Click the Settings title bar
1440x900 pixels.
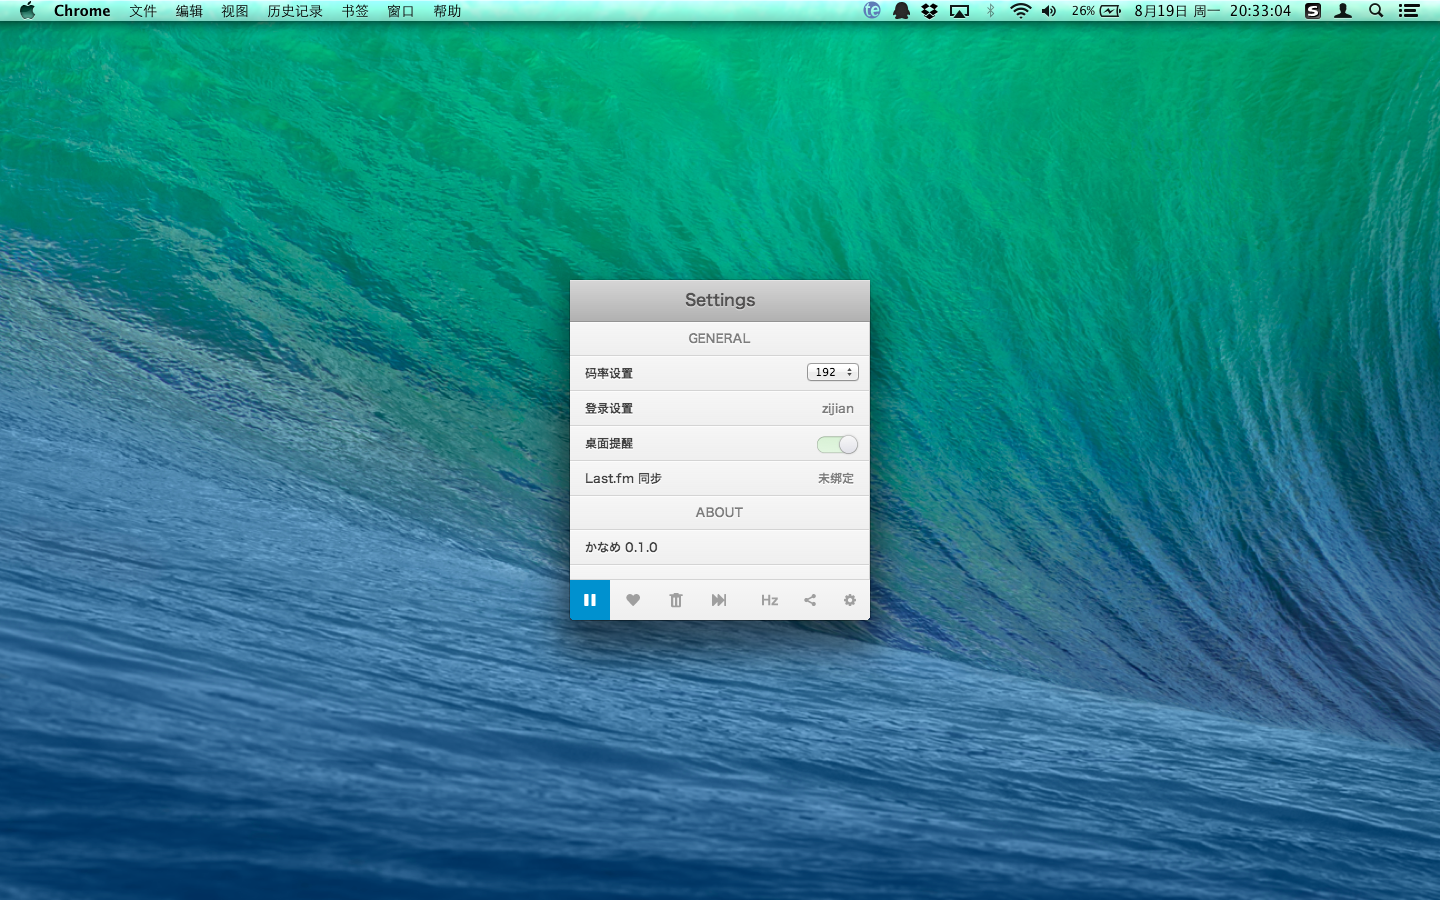click(x=720, y=300)
